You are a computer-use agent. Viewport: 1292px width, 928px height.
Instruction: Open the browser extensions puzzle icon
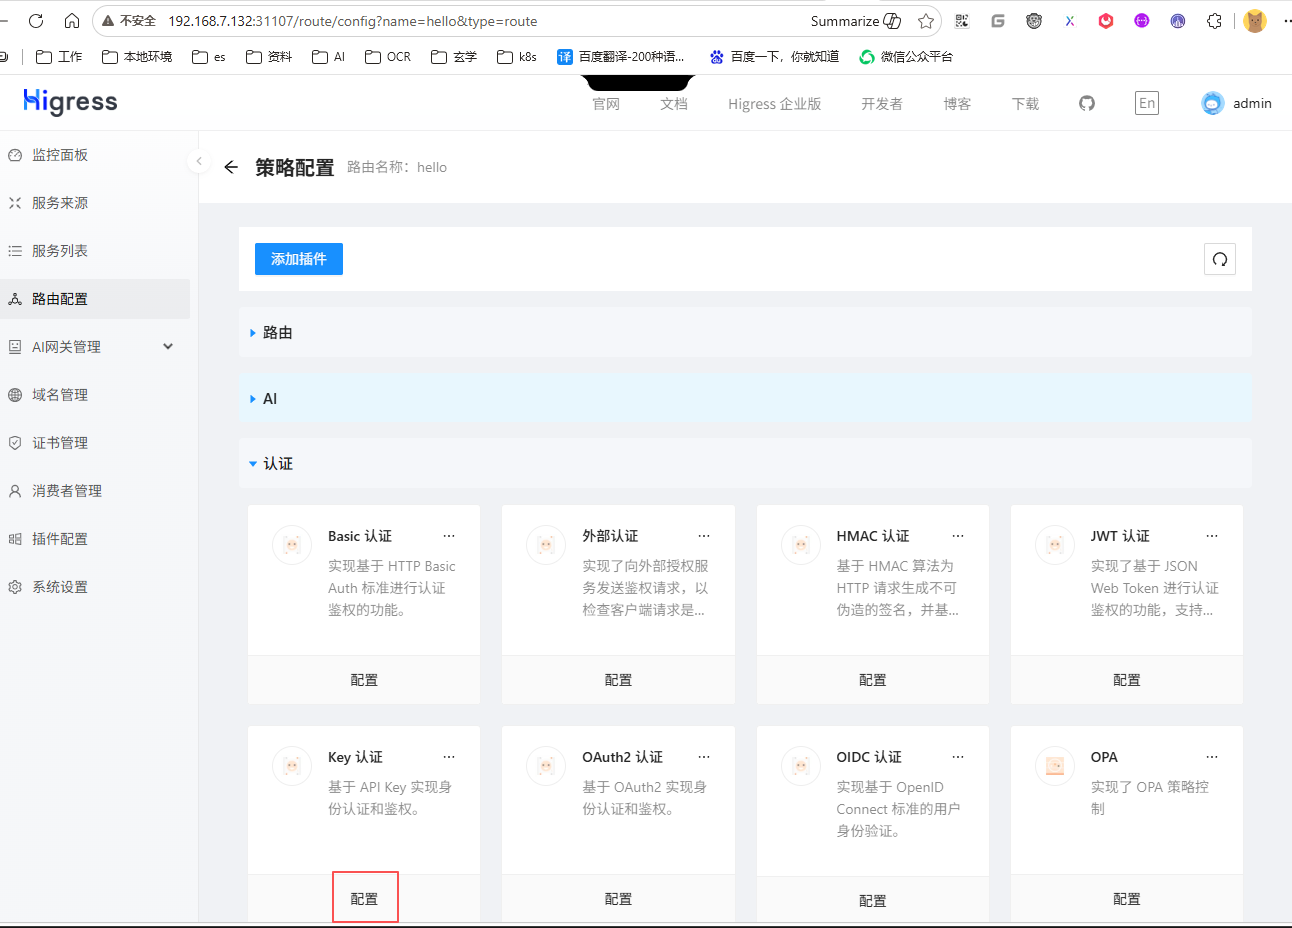(1214, 20)
